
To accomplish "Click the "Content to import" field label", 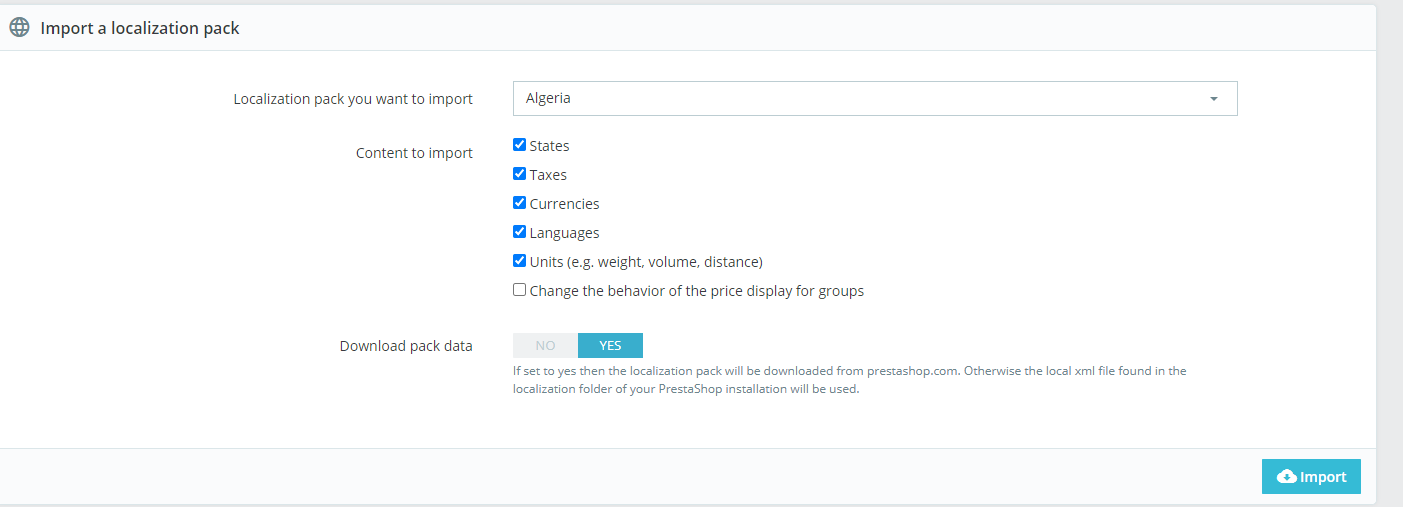I will (x=414, y=153).
